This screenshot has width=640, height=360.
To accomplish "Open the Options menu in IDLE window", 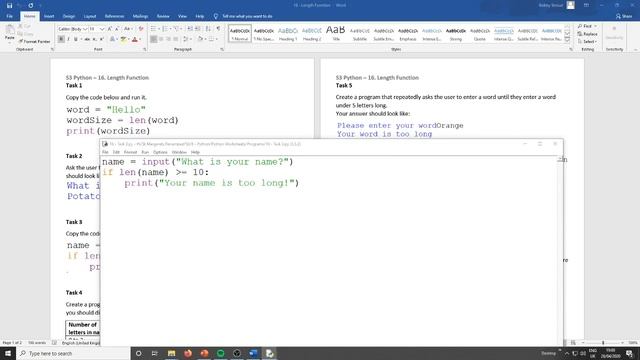I will [160, 152].
